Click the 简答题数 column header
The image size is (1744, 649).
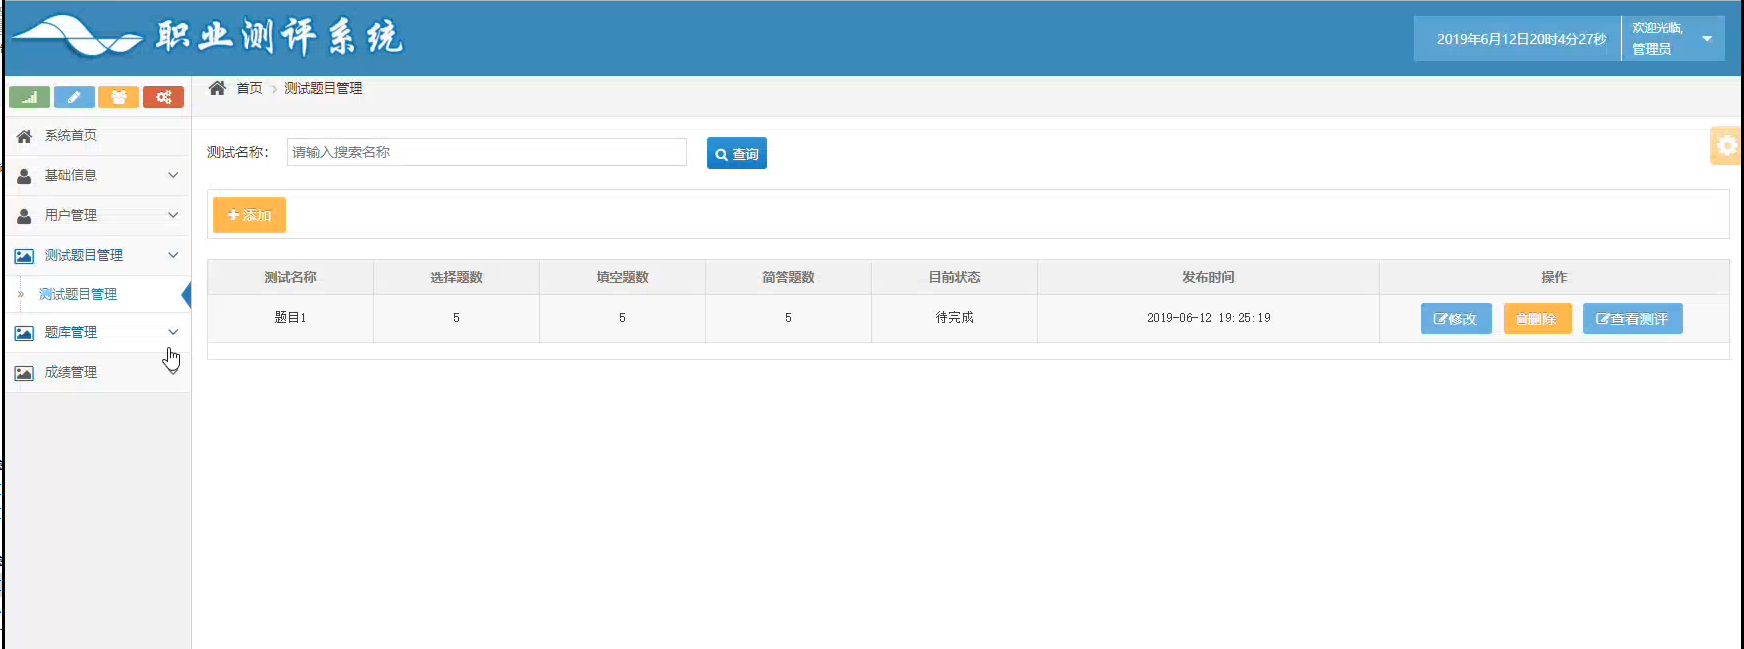(789, 277)
